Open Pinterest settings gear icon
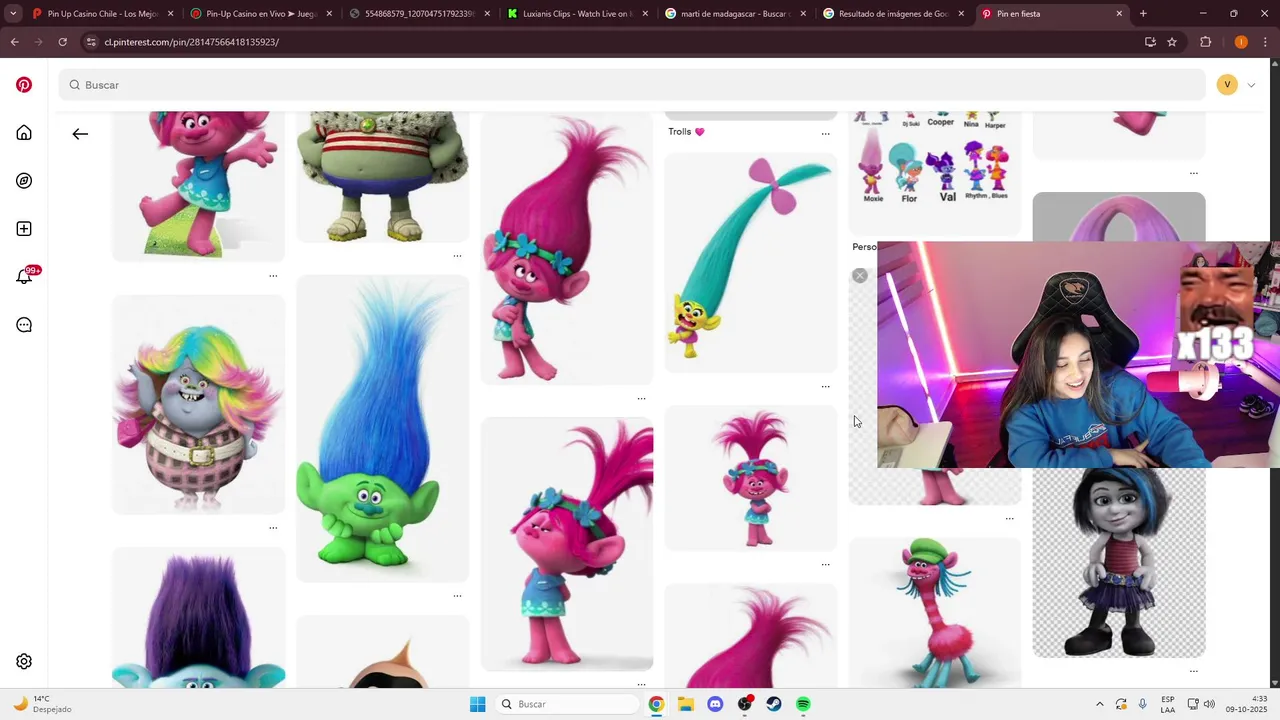 [24, 662]
